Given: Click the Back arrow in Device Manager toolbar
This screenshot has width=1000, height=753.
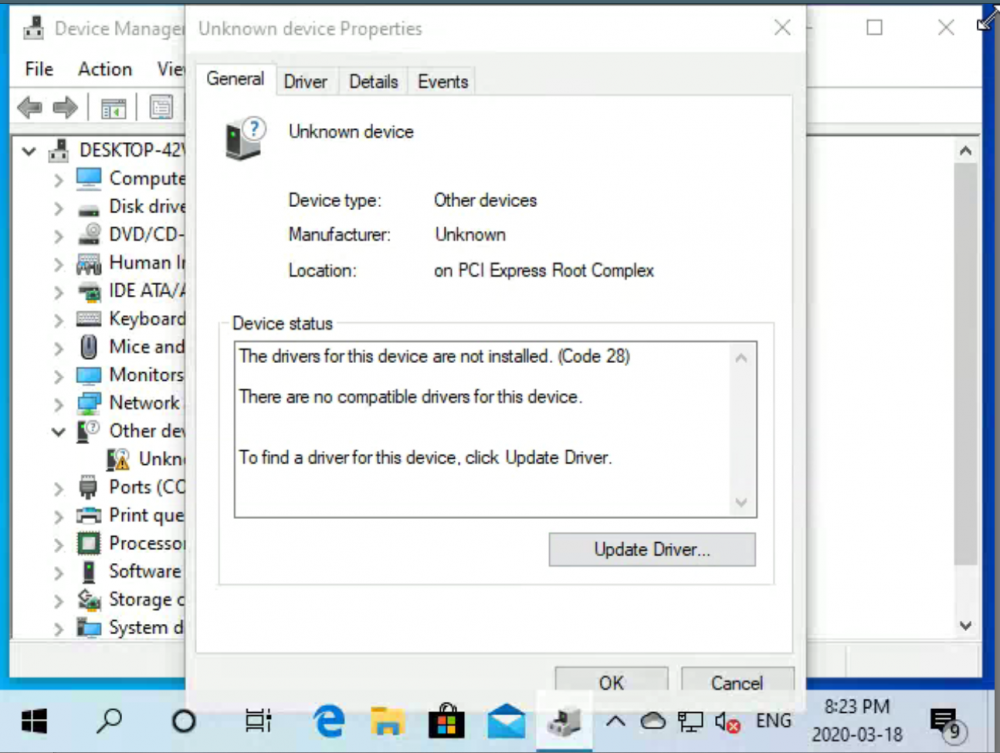Looking at the screenshot, I should (29, 107).
